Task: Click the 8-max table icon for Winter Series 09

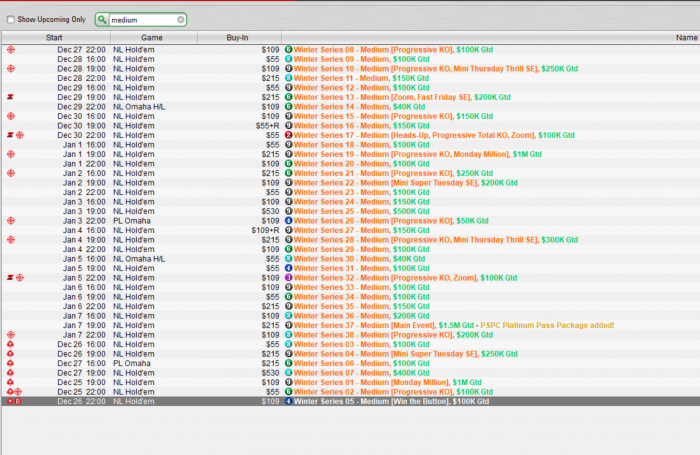Action: click(x=288, y=59)
